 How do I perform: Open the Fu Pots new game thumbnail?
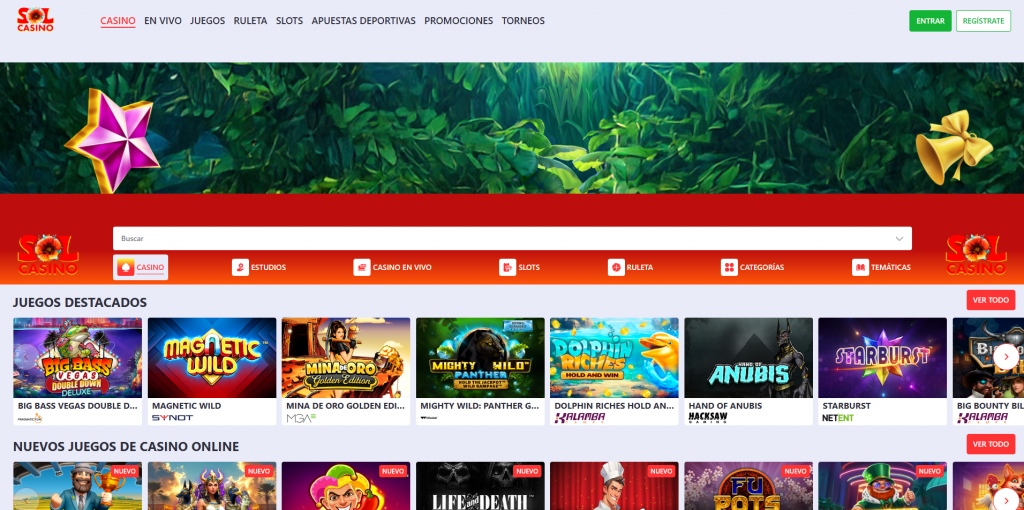(x=748, y=486)
